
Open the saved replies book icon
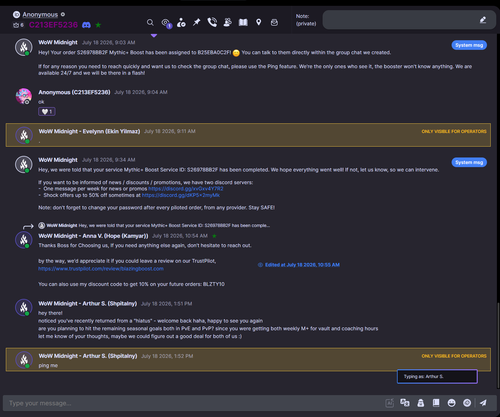[436, 403]
